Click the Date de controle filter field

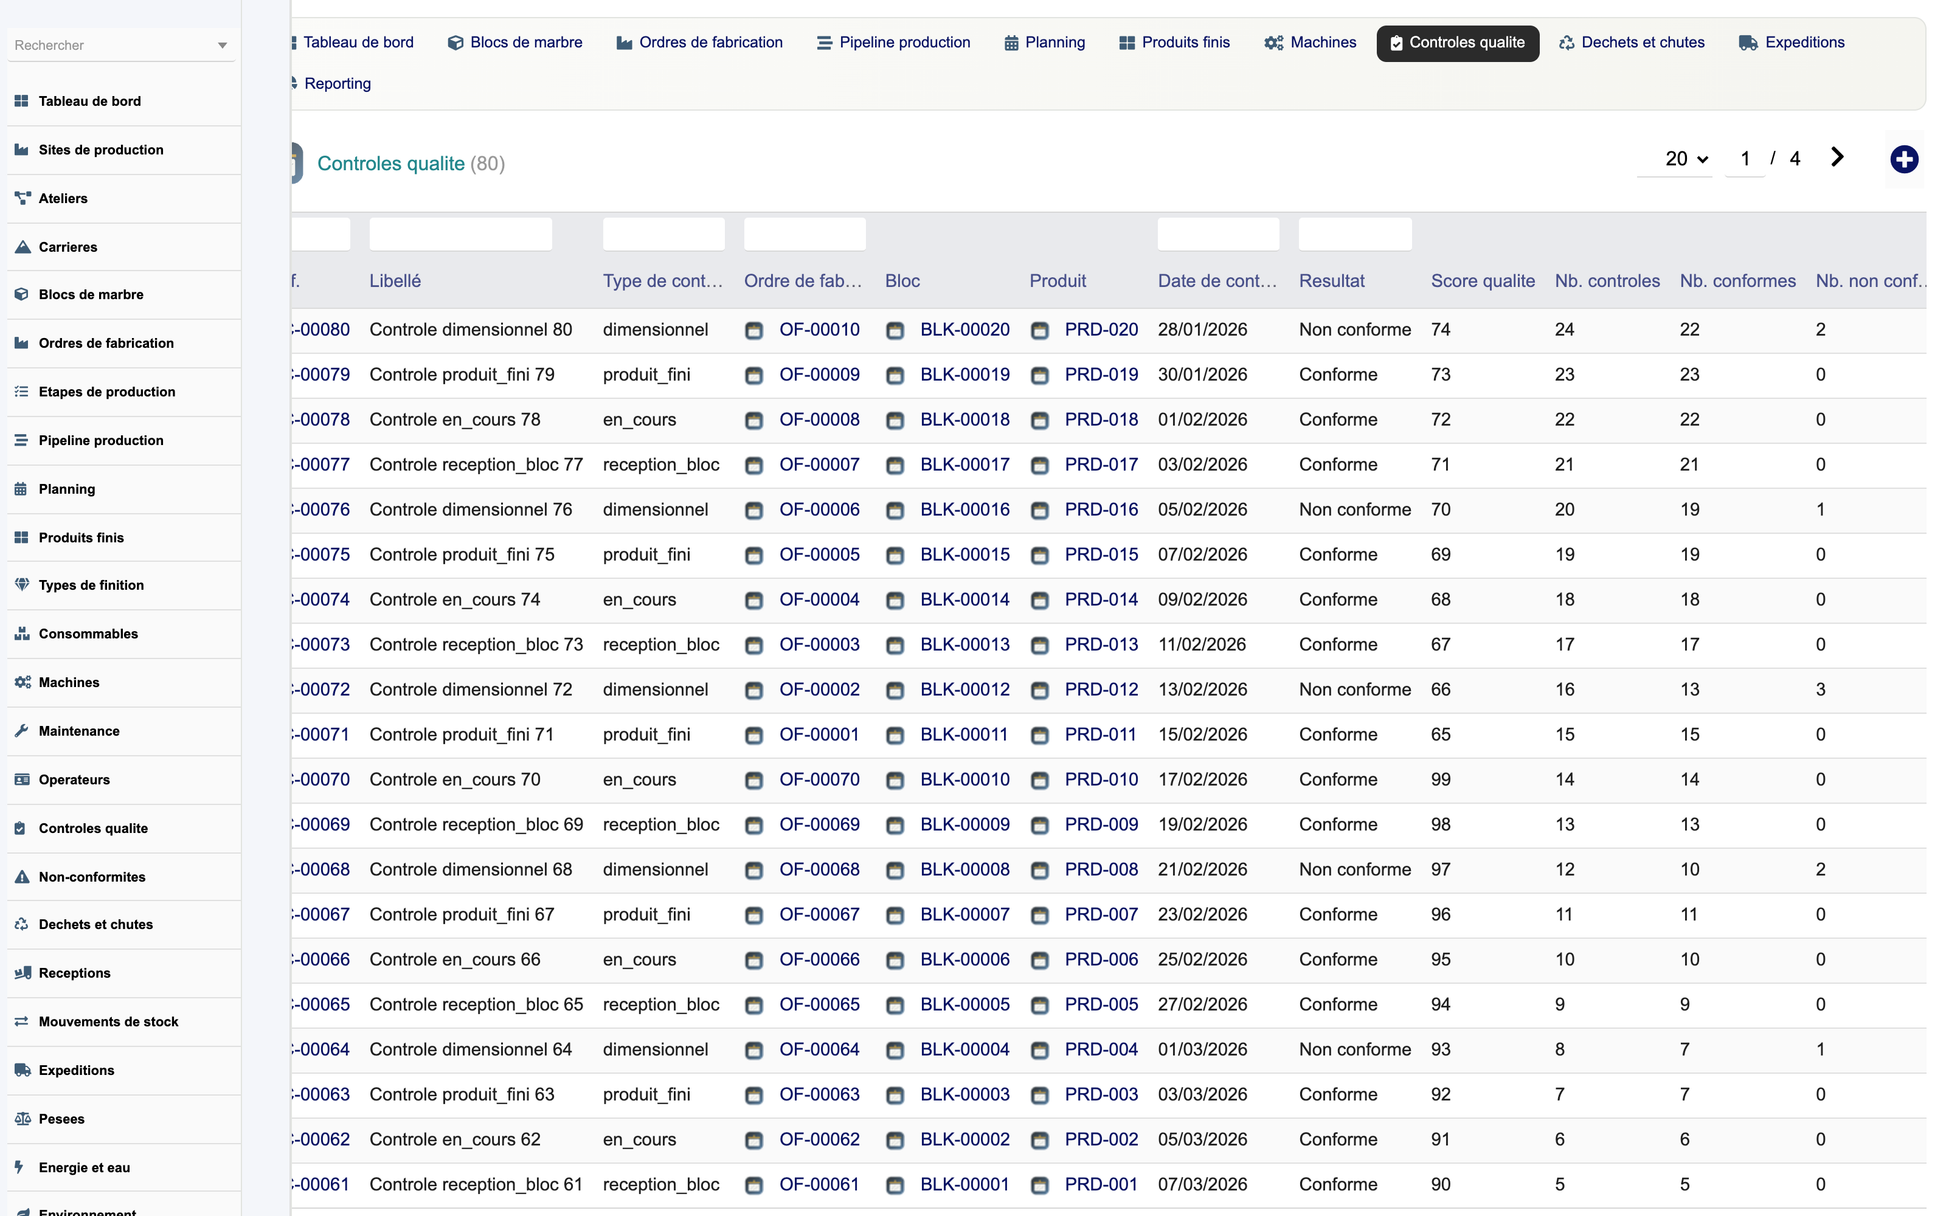pos(1218,234)
